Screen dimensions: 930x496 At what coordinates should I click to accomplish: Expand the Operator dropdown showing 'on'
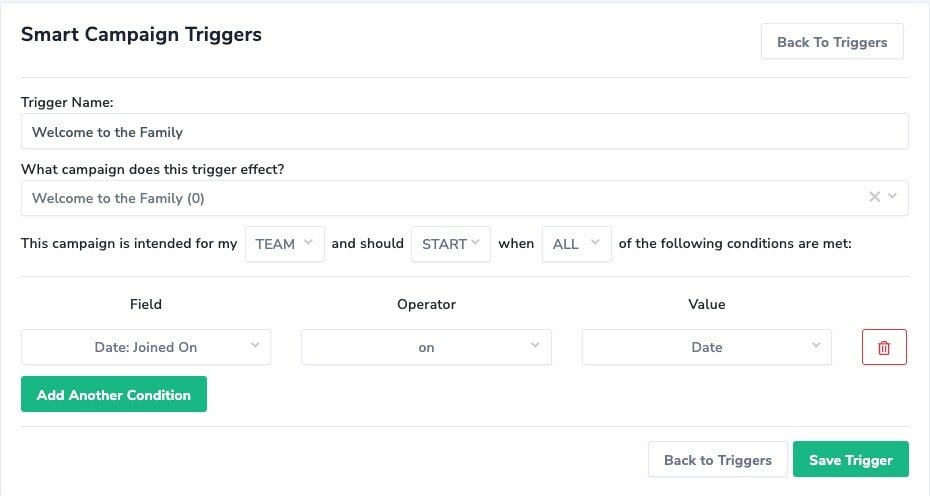click(426, 347)
